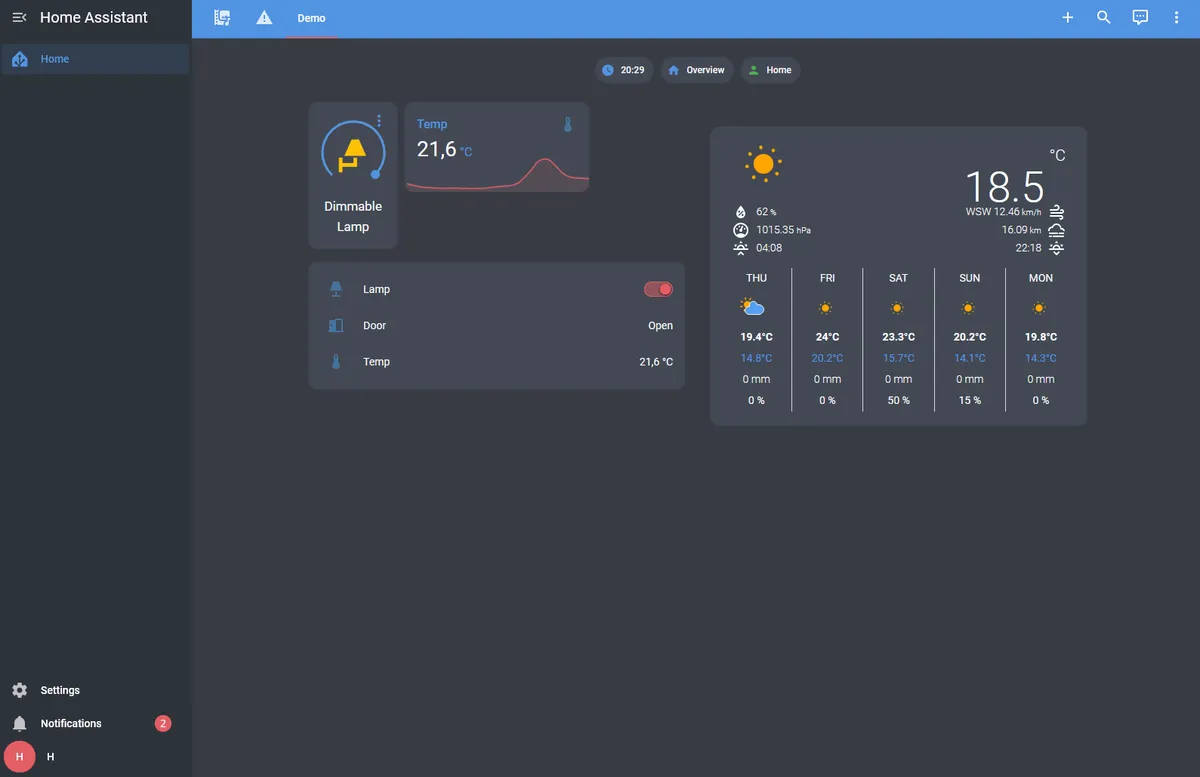Click the humidity droplet icon

pyautogui.click(x=741, y=212)
